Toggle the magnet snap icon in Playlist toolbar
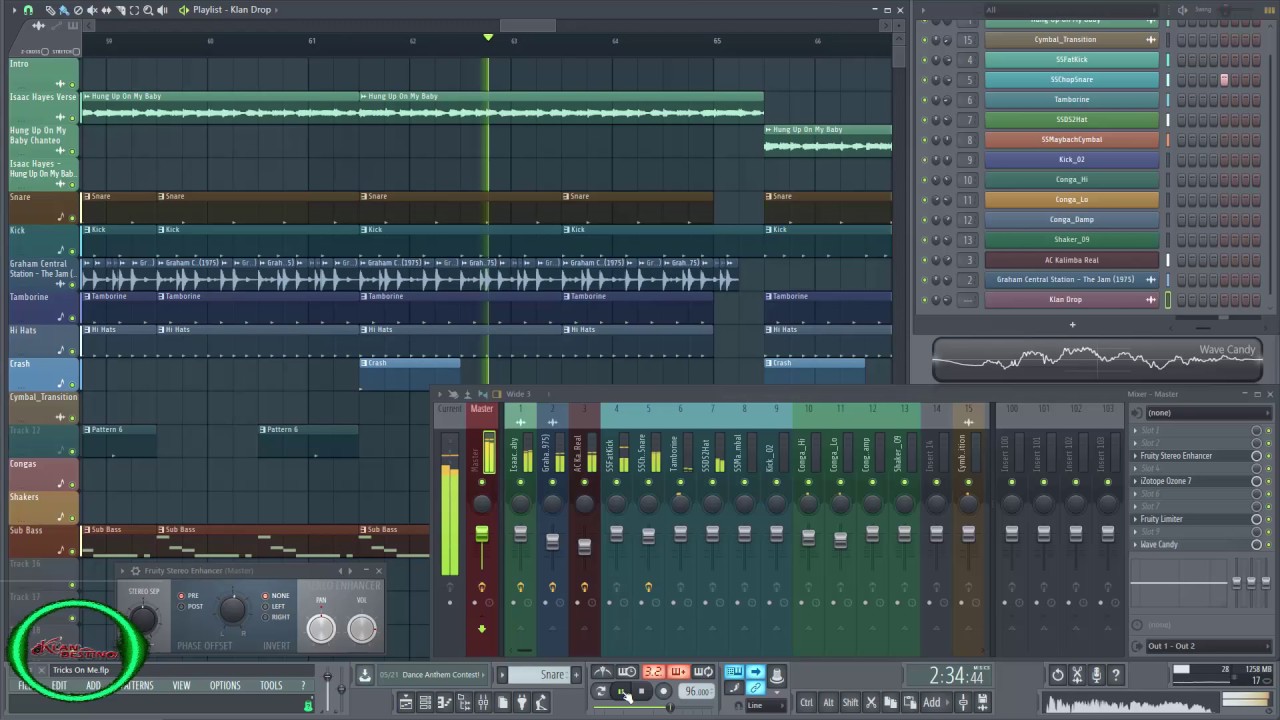1280x720 pixels. [28, 10]
